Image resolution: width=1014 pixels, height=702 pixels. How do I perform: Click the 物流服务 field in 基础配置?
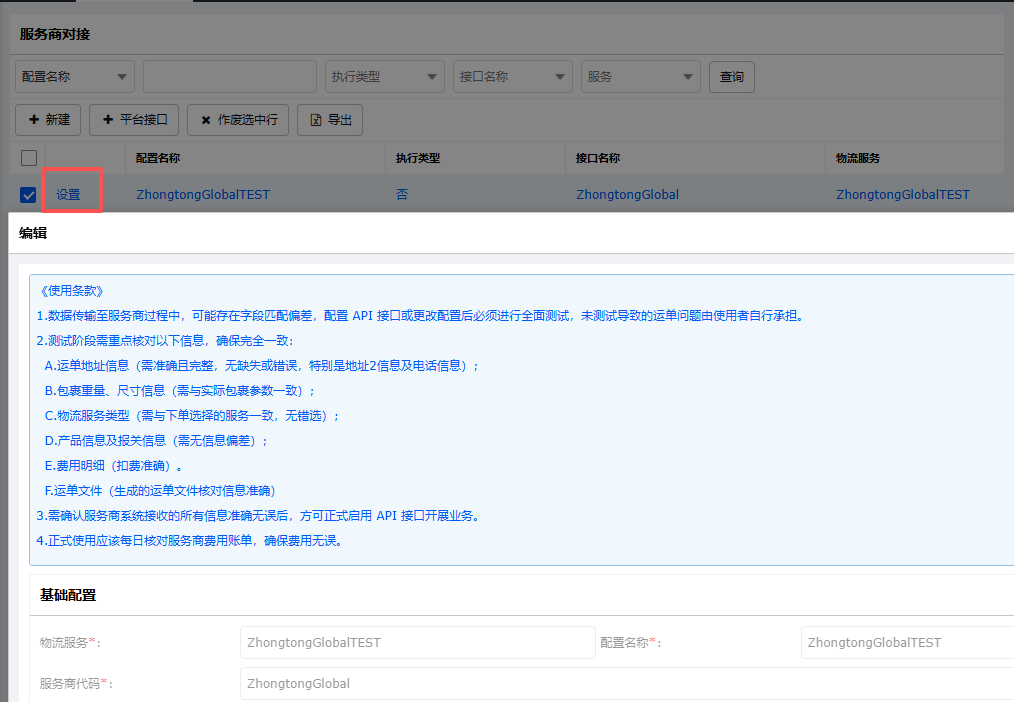[x=418, y=642]
